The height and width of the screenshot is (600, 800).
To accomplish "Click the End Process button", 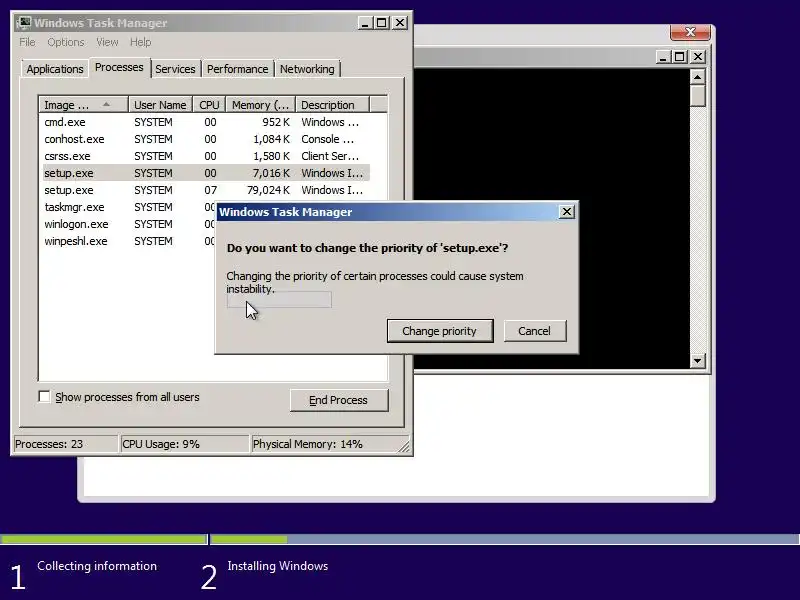I will (339, 400).
